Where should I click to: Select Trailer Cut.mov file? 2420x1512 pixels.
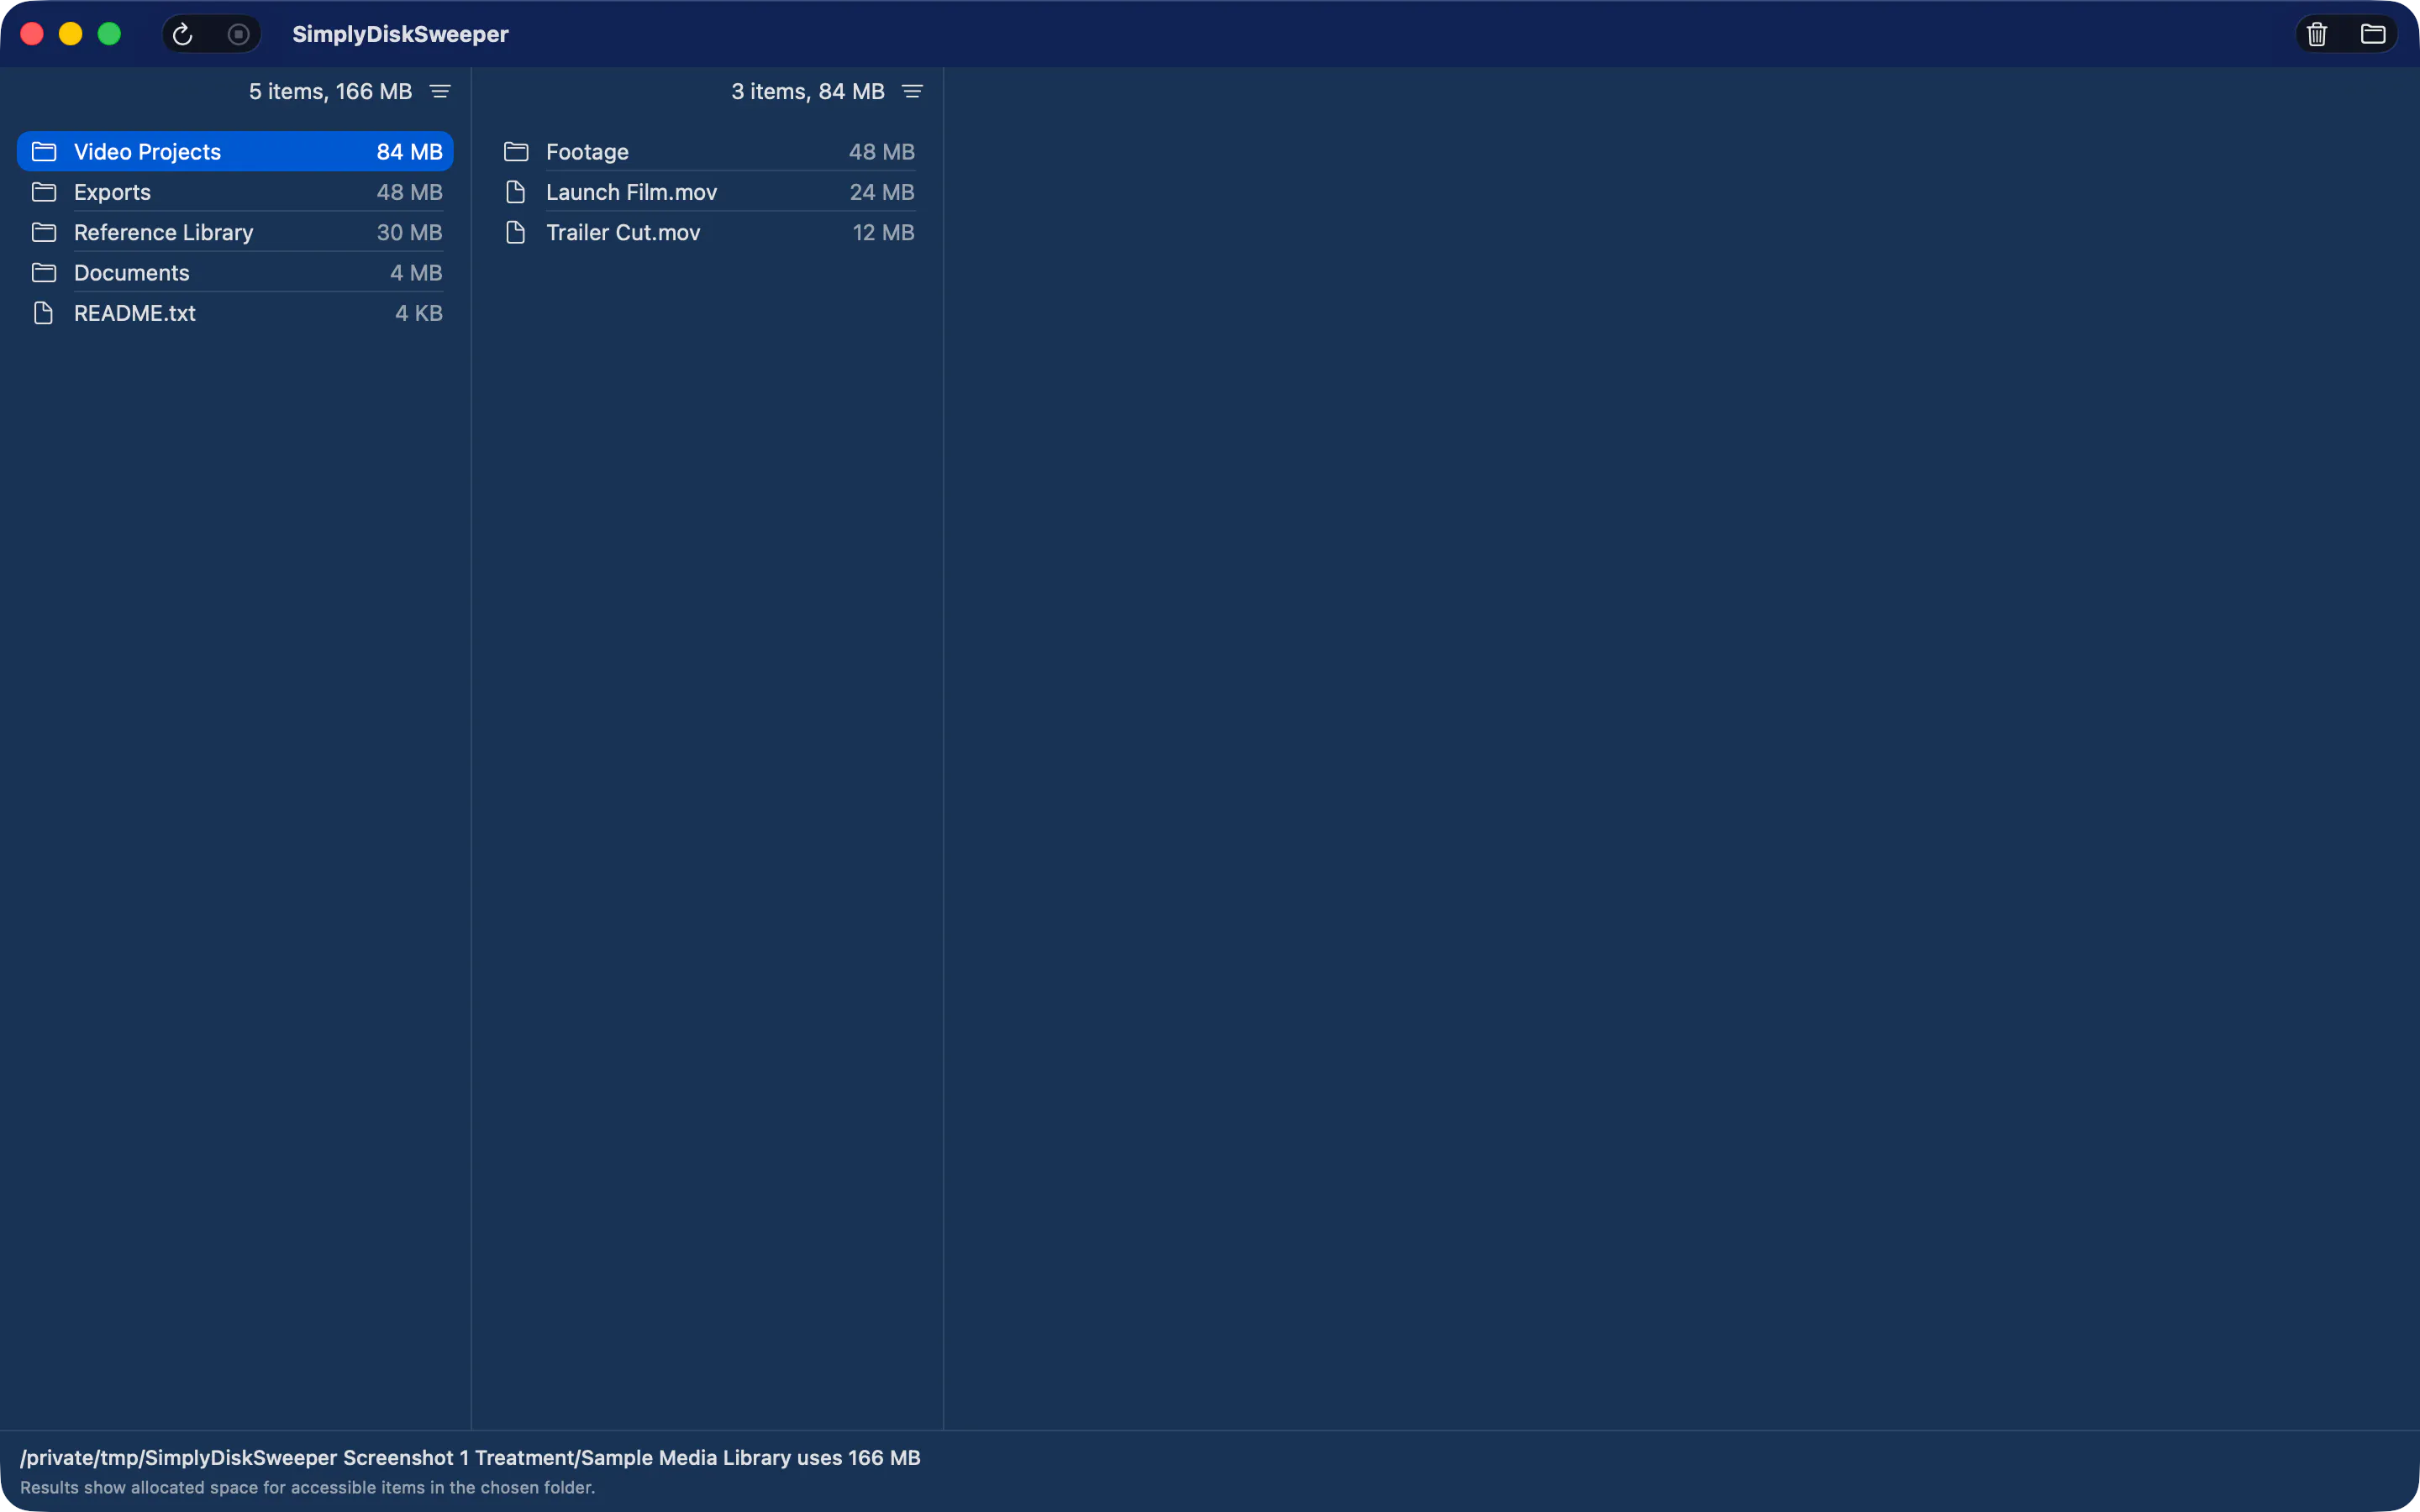tap(708, 232)
